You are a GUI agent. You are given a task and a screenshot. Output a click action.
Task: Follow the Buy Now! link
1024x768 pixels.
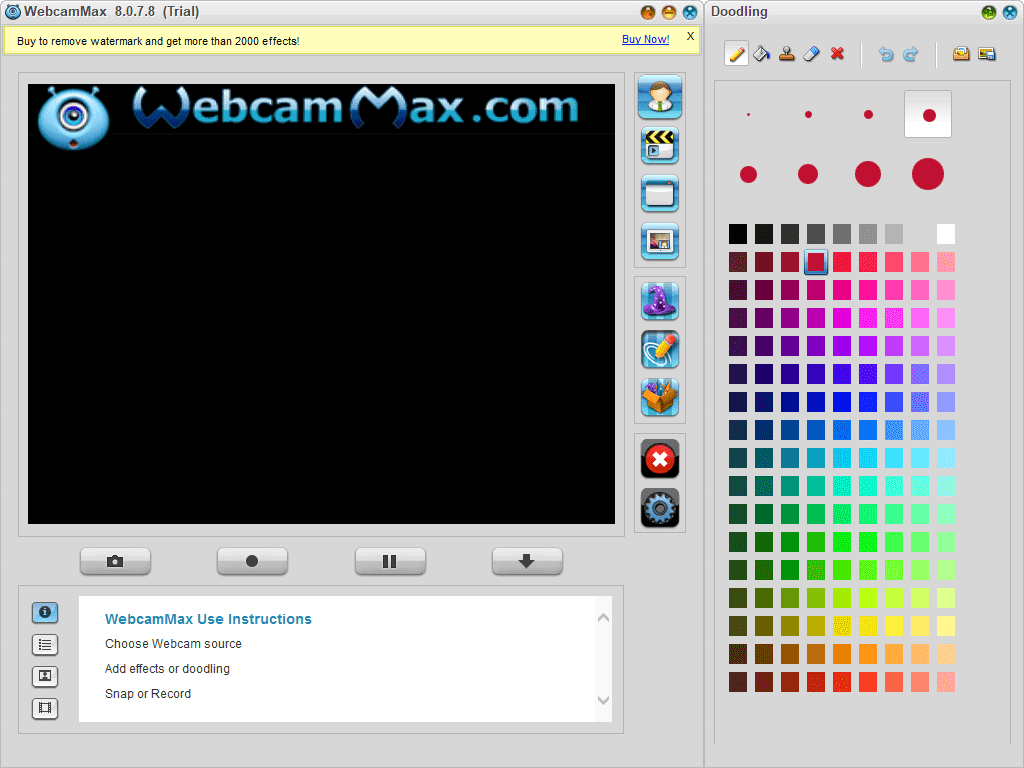pyautogui.click(x=645, y=39)
